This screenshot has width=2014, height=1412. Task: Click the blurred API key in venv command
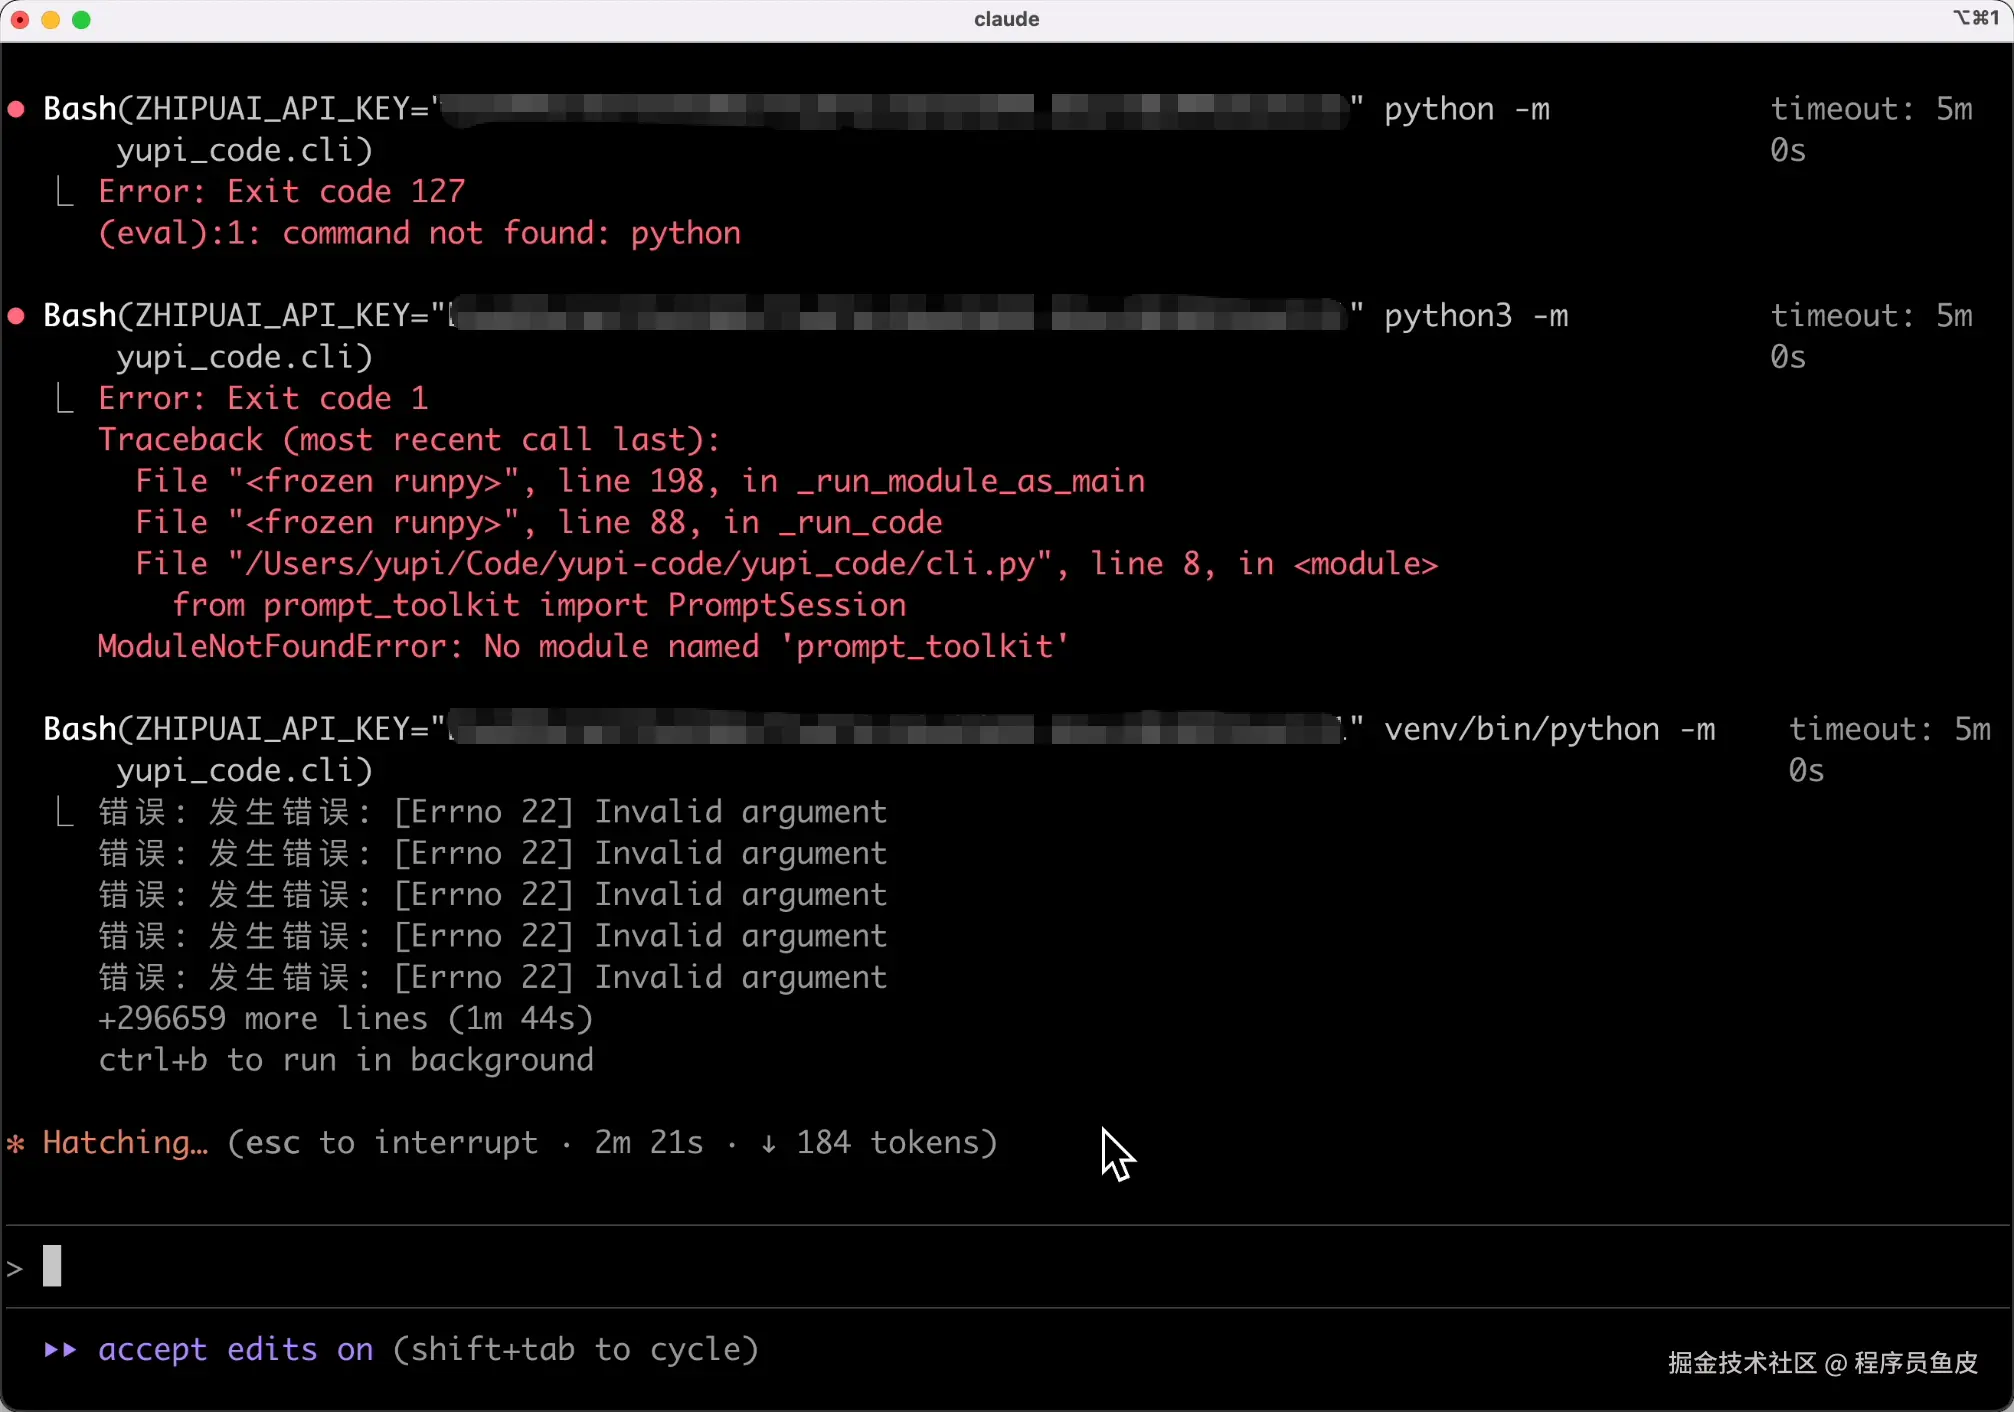pyautogui.click(x=895, y=729)
